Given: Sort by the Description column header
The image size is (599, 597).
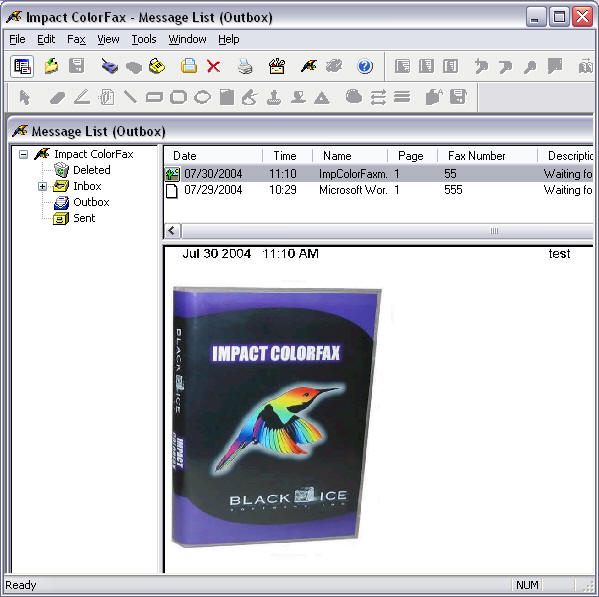Looking at the screenshot, I should click(x=566, y=156).
